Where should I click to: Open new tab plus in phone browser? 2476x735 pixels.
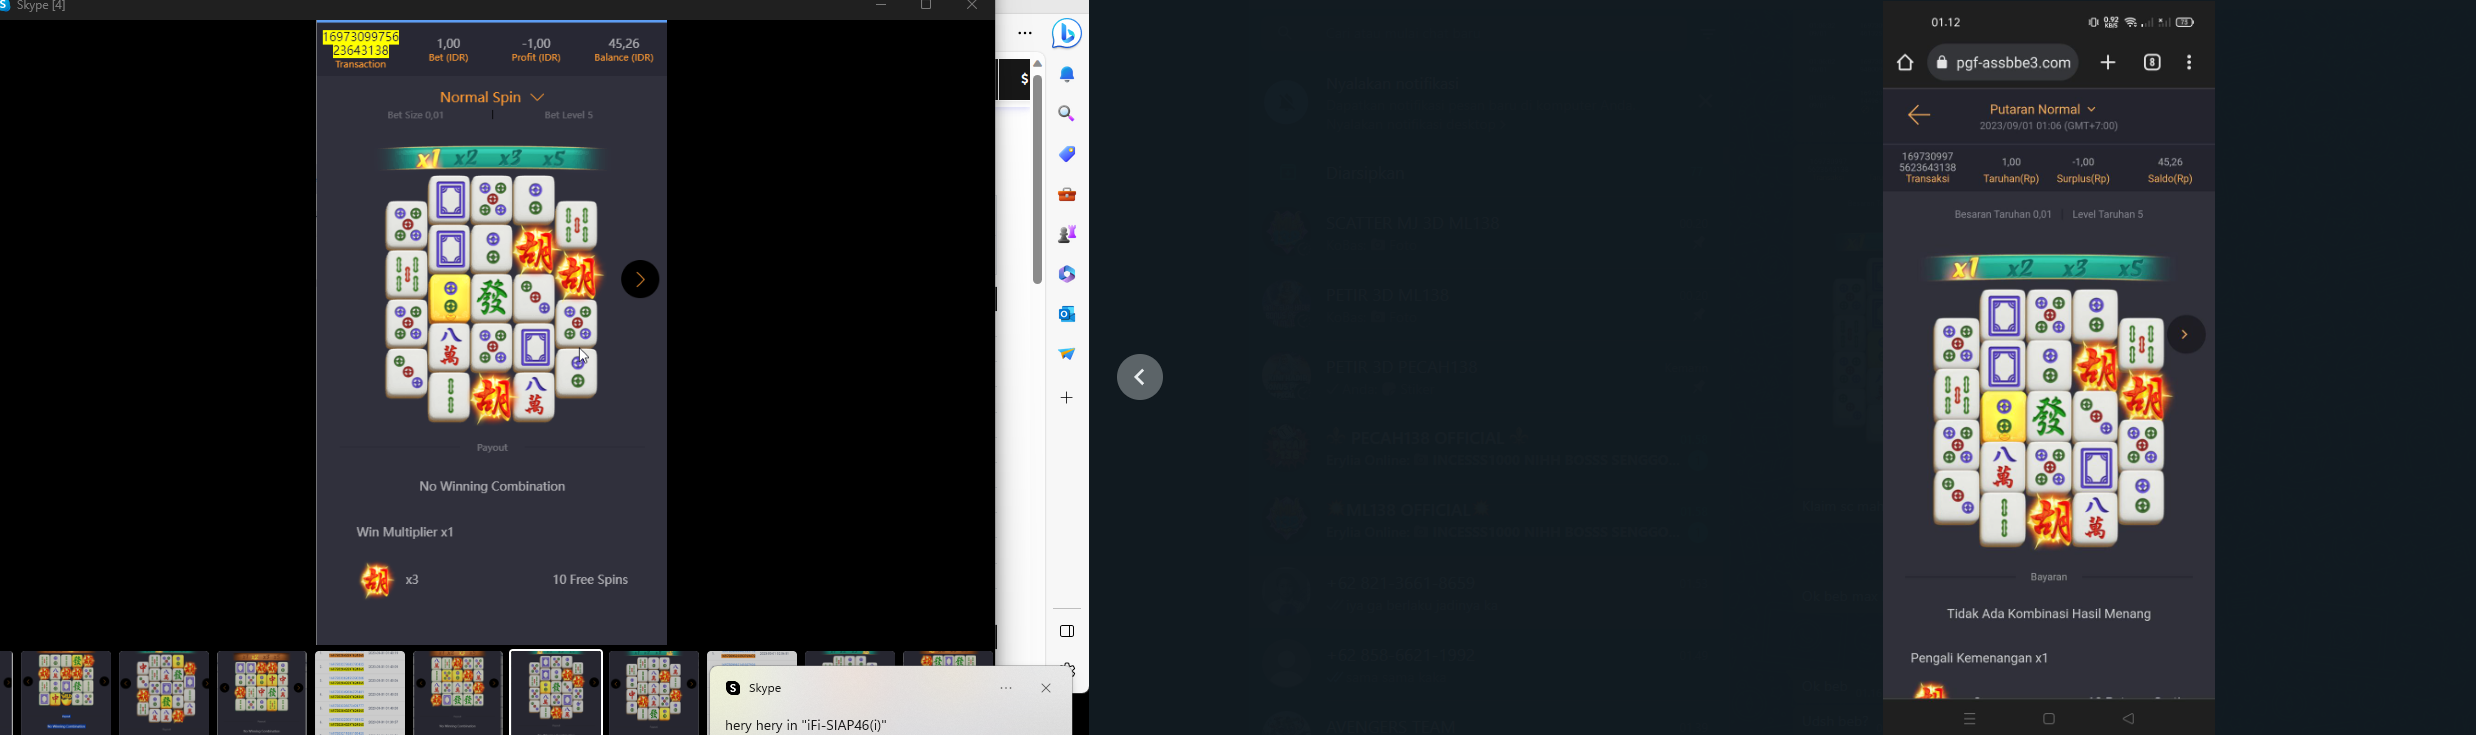point(2108,63)
